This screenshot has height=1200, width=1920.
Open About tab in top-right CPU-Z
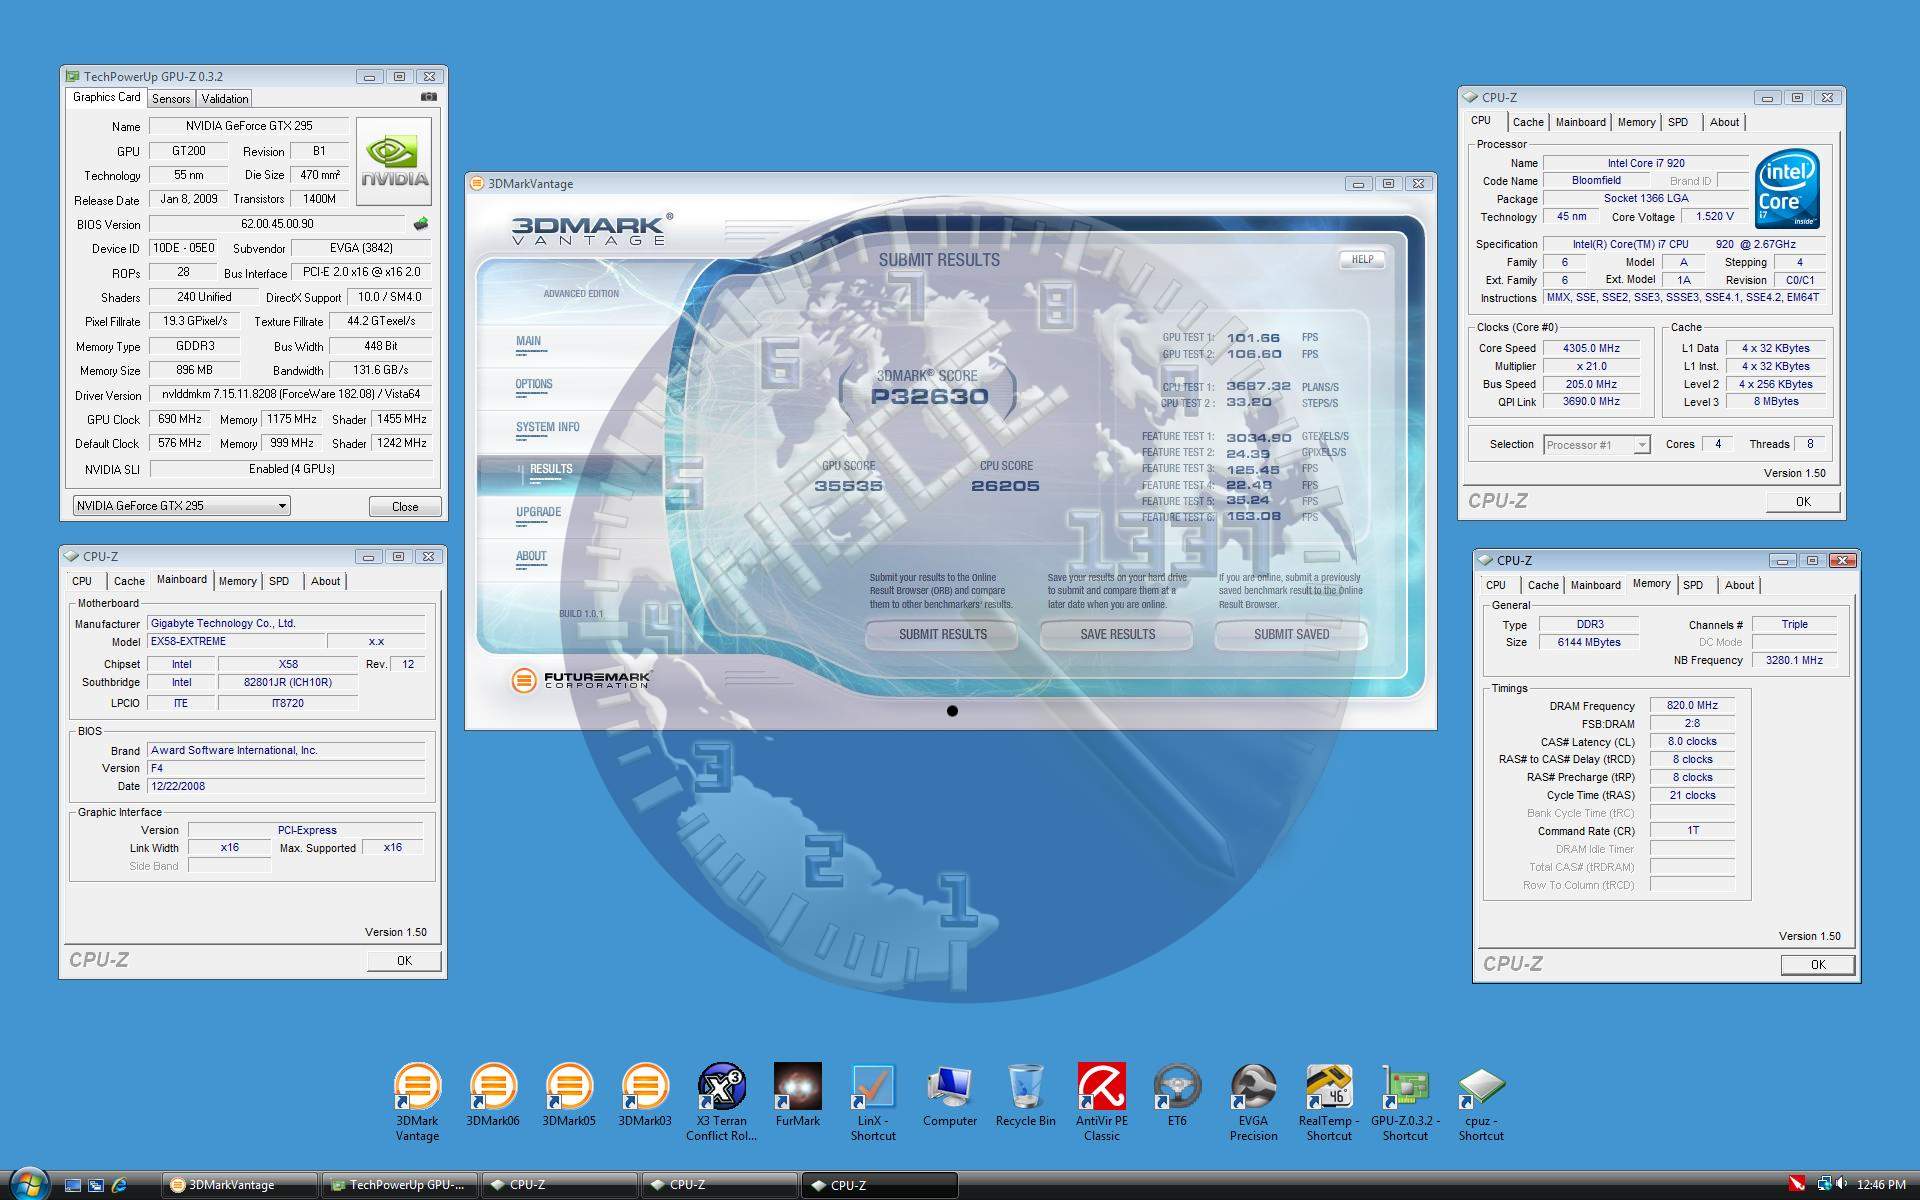[1724, 122]
